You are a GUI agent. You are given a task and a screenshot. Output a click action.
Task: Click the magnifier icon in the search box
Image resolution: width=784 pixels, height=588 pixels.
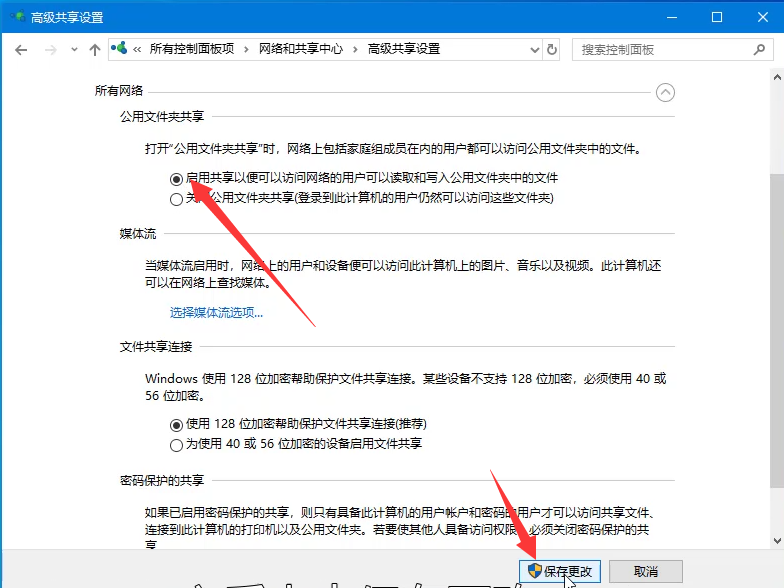pos(757,49)
